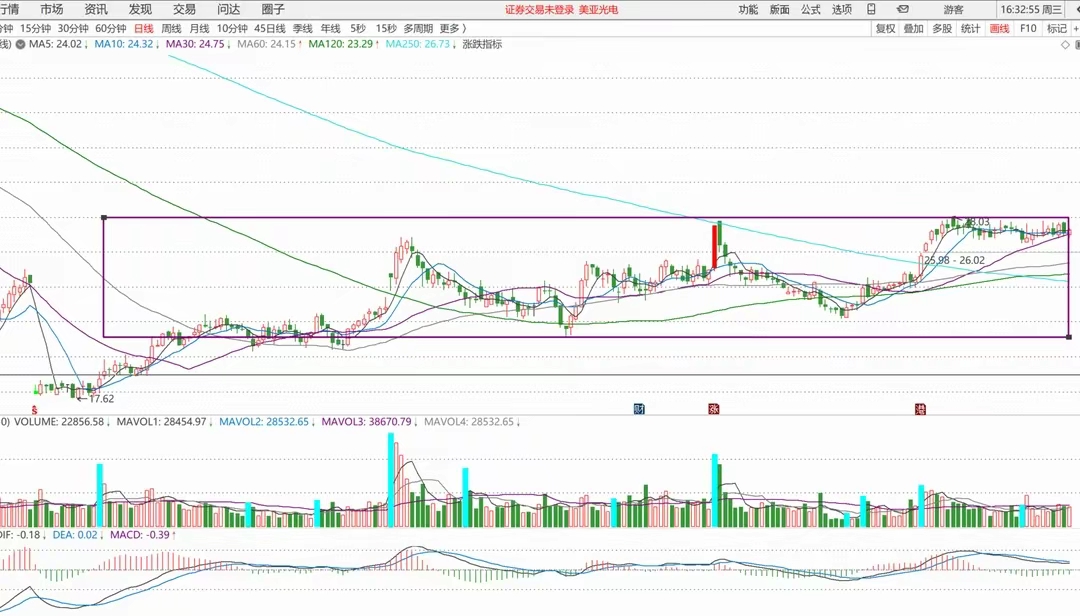1080x616 pixels.
Task: Click the MA60: 24.15 indicator value
Action: (266, 44)
